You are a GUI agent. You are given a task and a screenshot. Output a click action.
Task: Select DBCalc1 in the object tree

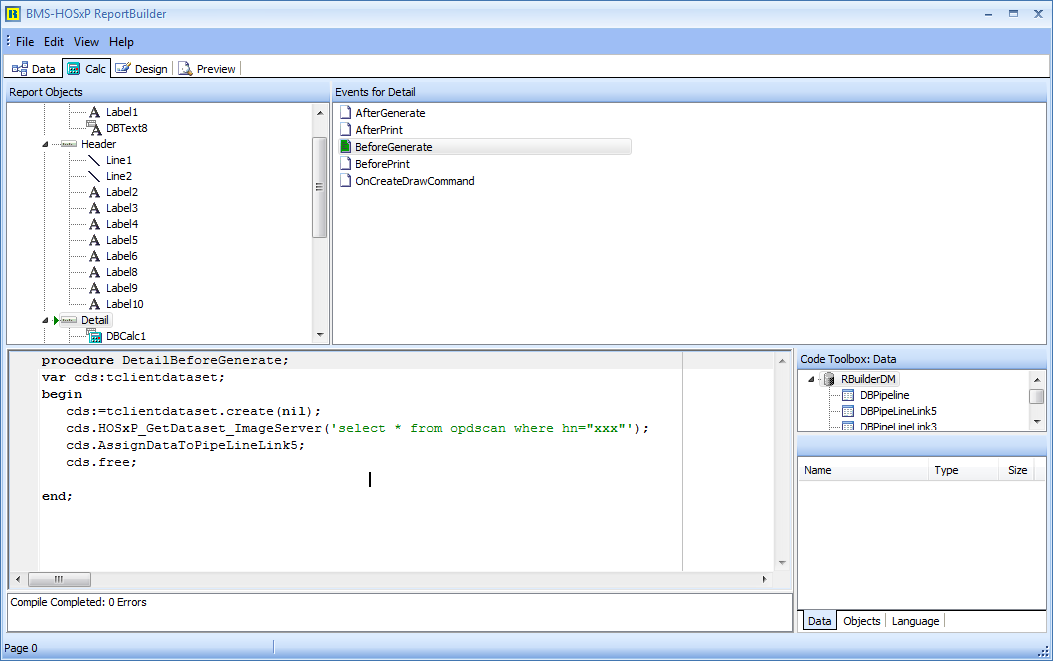coord(126,336)
